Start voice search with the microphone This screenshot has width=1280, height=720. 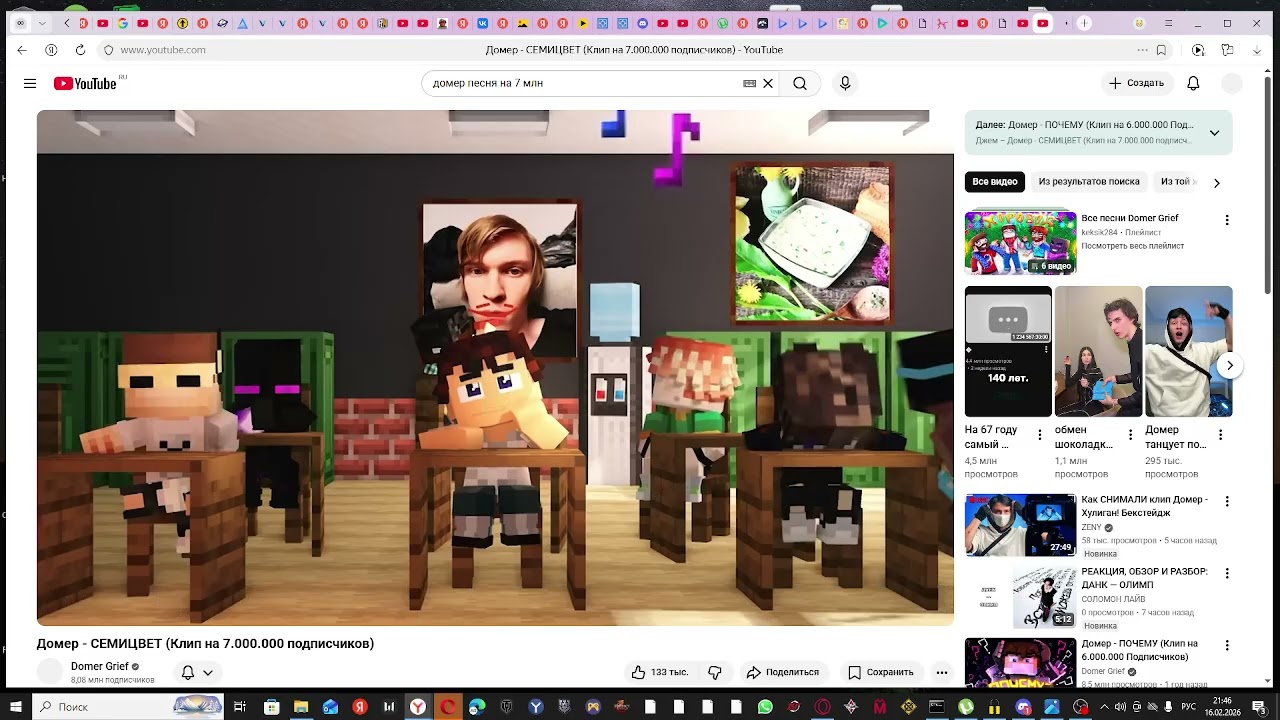pyautogui.click(x=845, y=83)
